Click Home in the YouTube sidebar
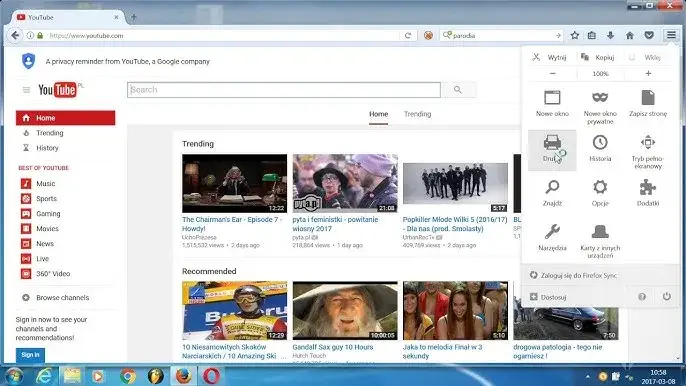 click(66, 118)
